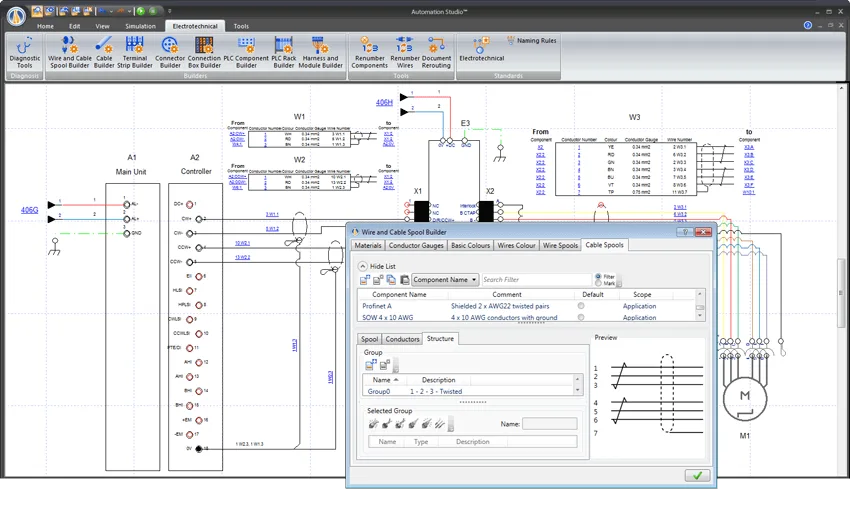Open the Wires Colour tab
This screenshot has width=850, height=506.
[516, 246]
